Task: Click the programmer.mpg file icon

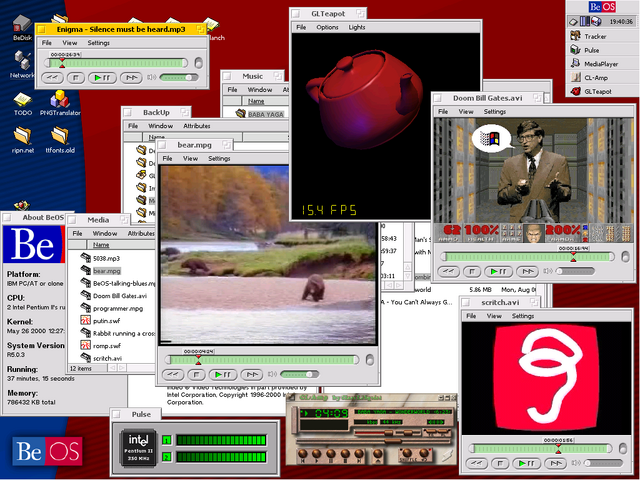Action: point(86,308)
